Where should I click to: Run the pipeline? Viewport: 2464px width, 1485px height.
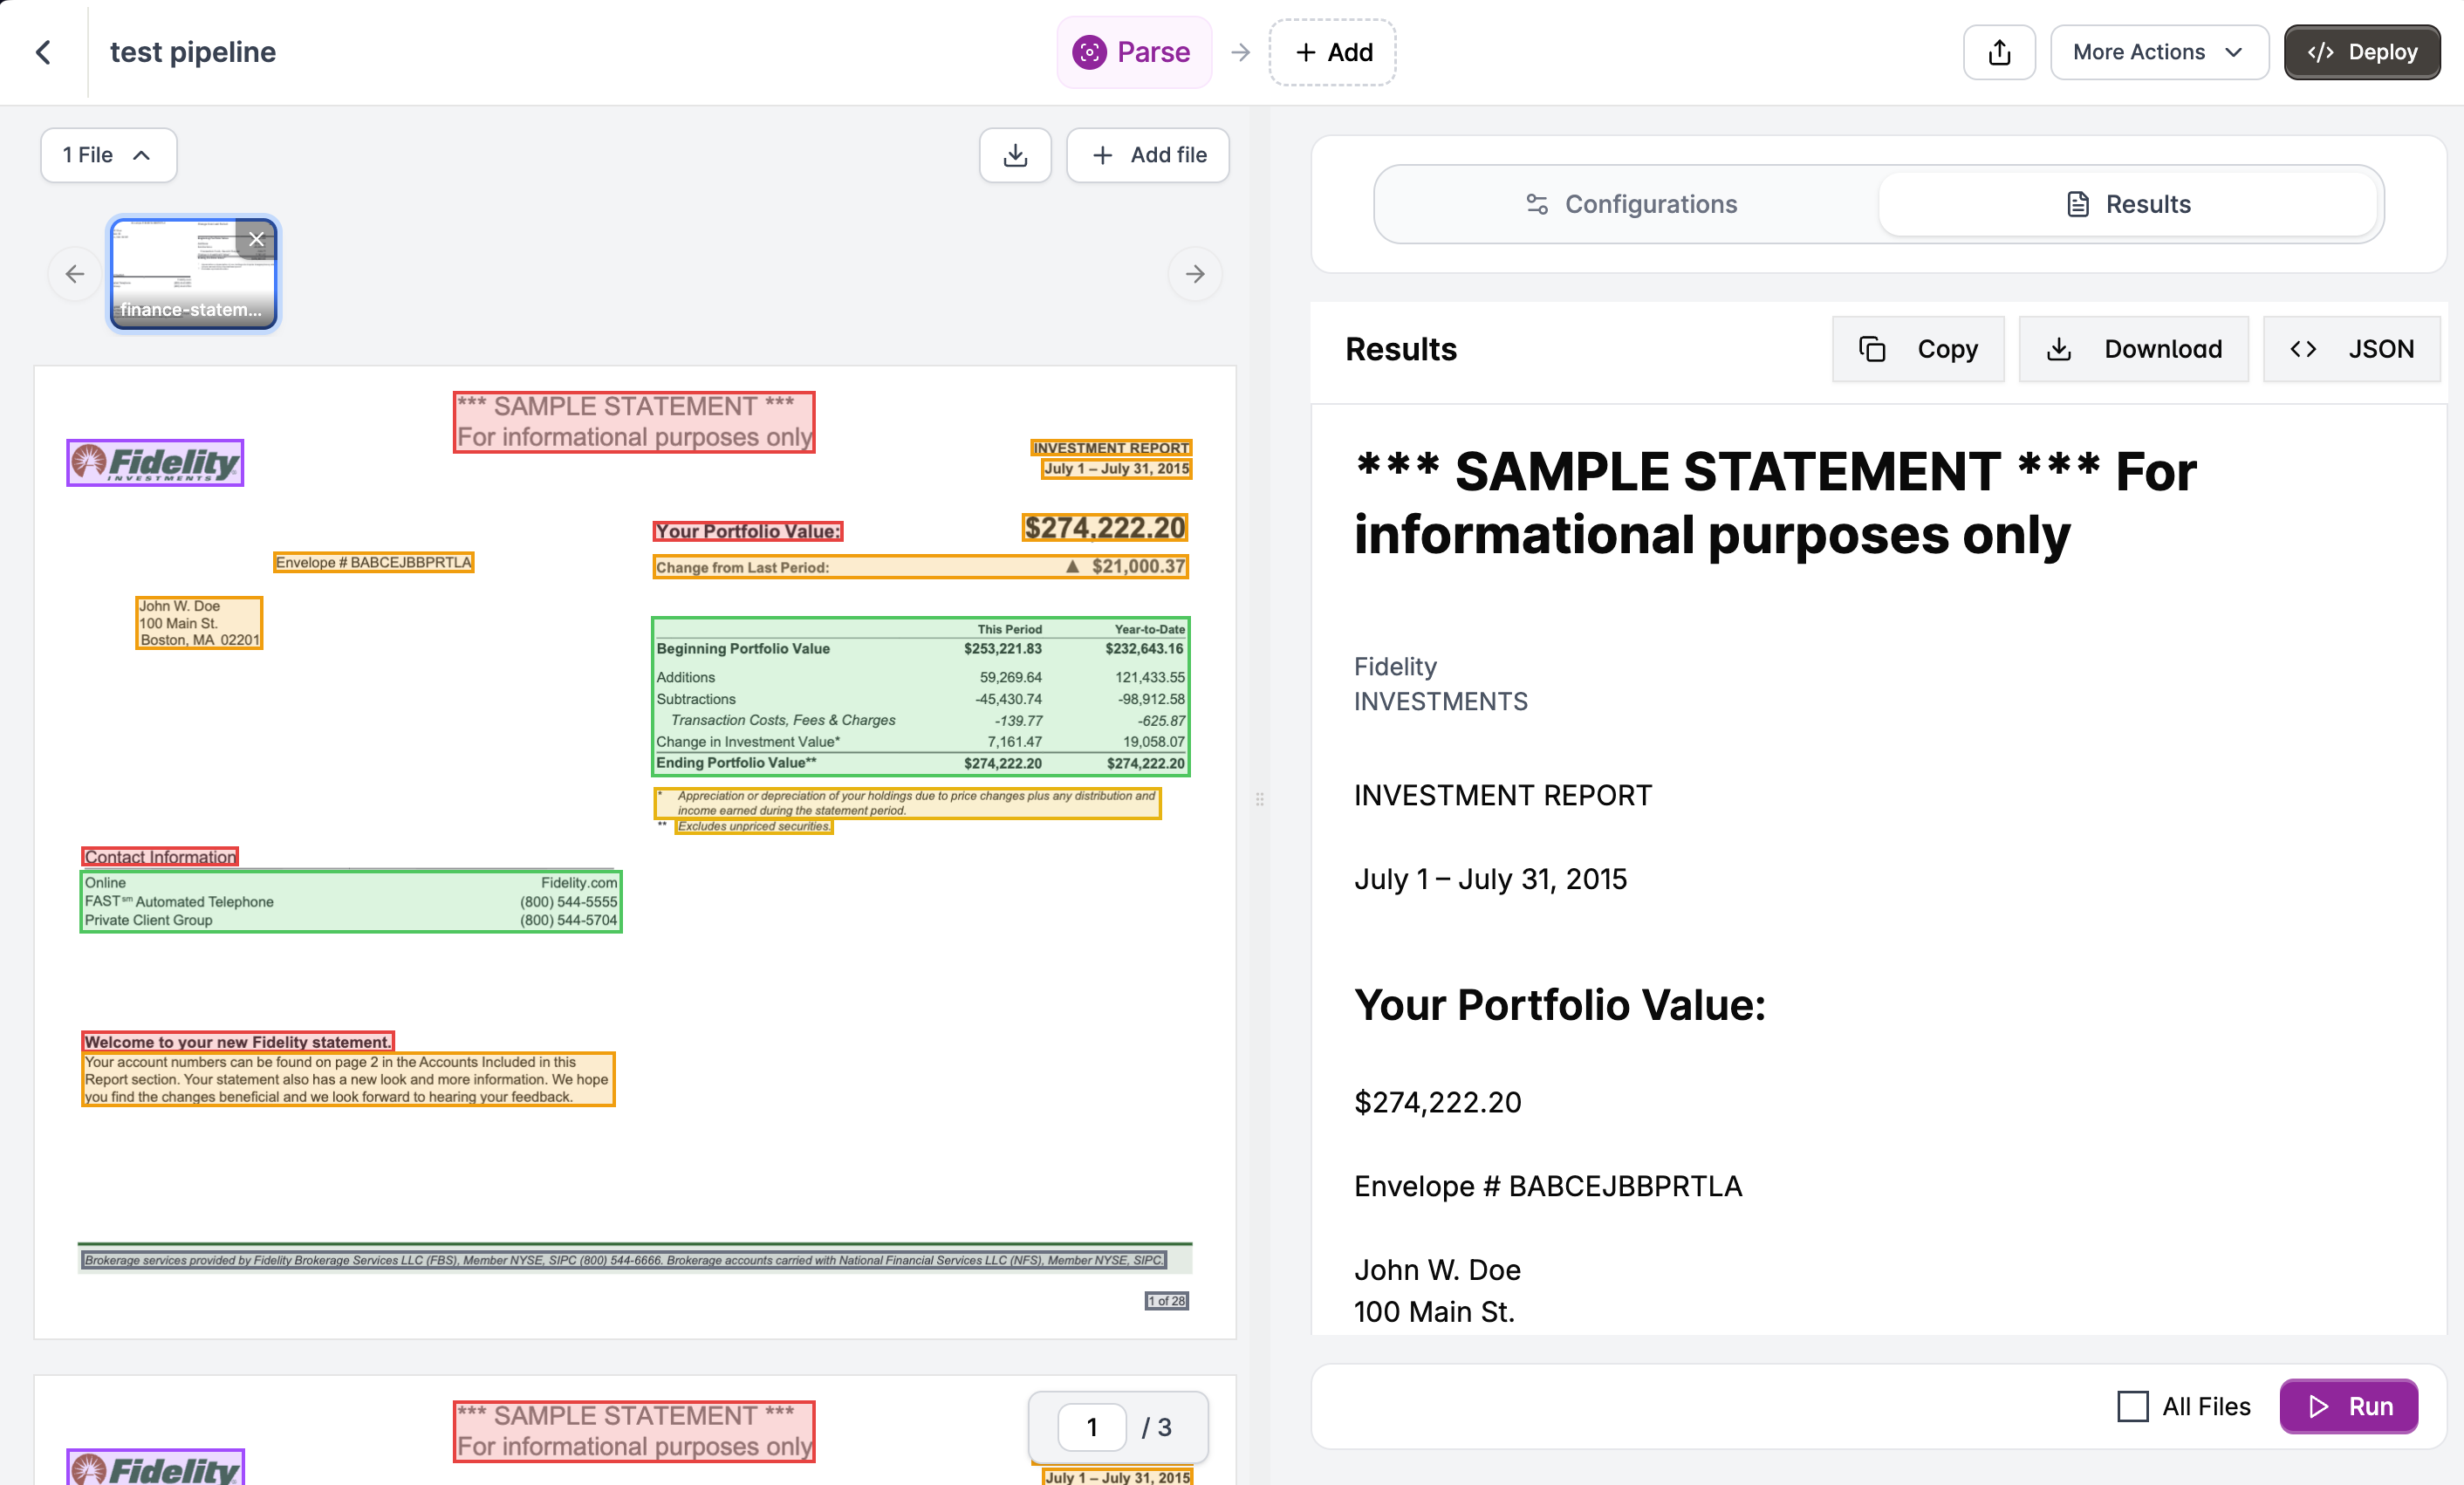(2348, 1406)
